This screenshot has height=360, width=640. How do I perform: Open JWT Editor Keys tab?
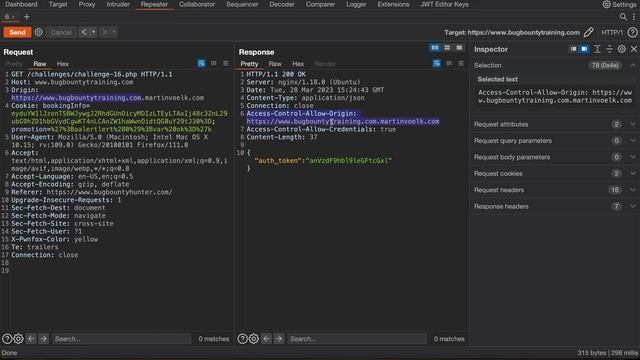pyautogui.click(x=444, y=4)
